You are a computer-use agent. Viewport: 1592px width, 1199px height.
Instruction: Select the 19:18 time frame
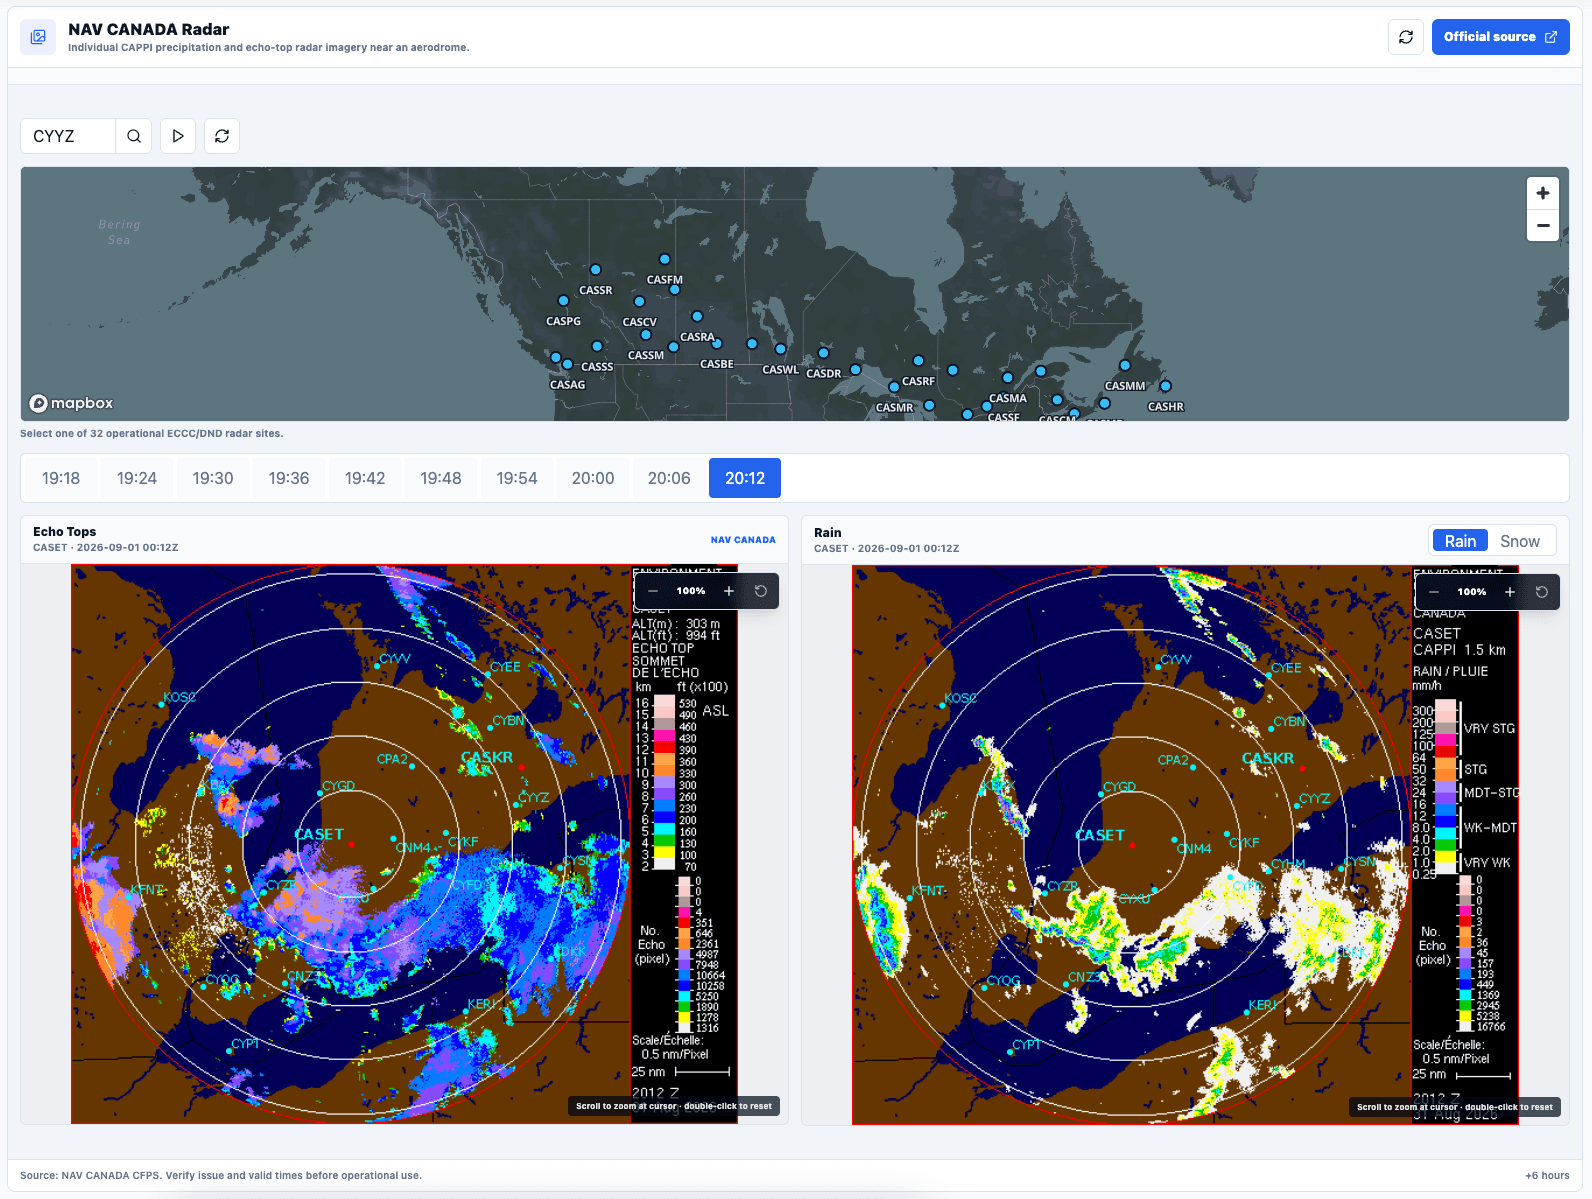[61, 478]
